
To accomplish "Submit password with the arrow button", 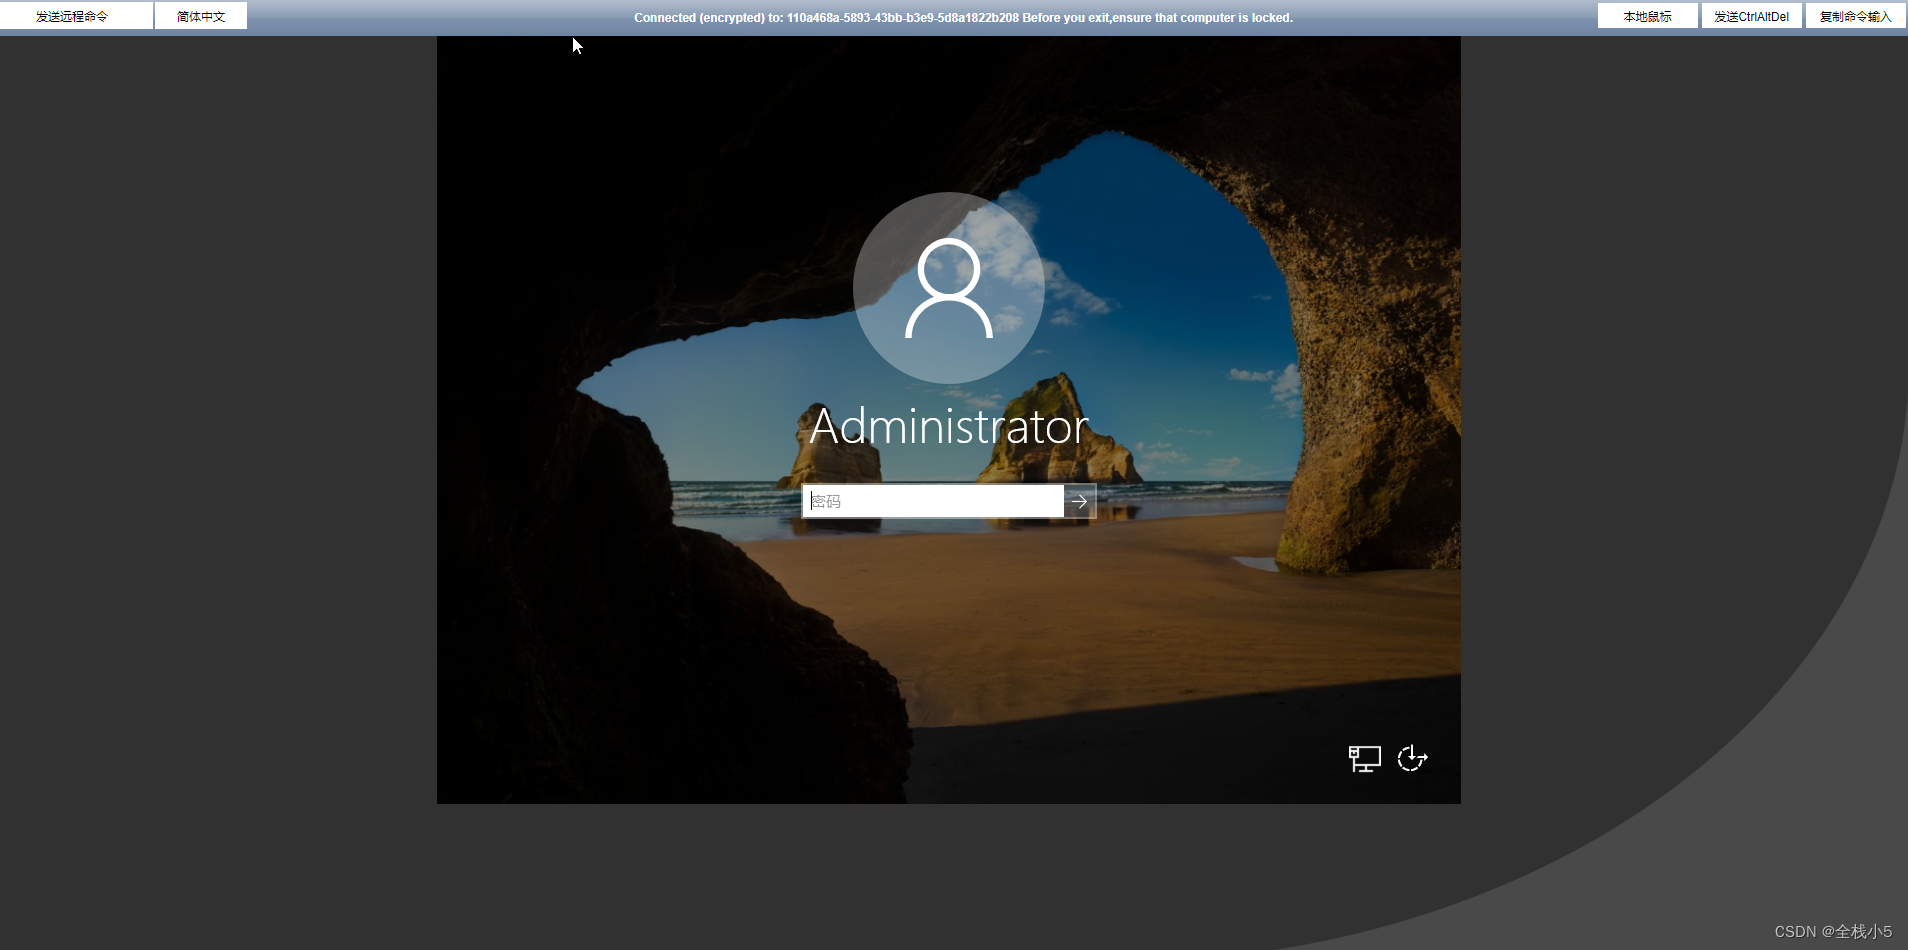I will point(1080,501).
